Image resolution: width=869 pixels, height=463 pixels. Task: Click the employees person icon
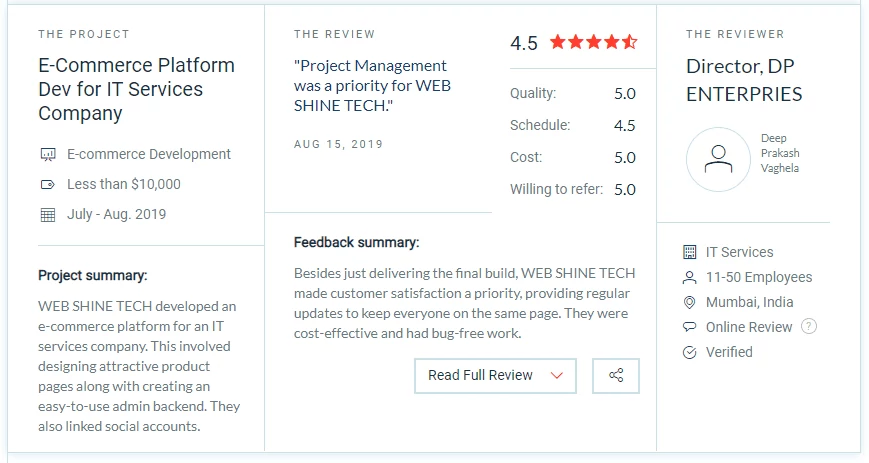pos(689,277)
